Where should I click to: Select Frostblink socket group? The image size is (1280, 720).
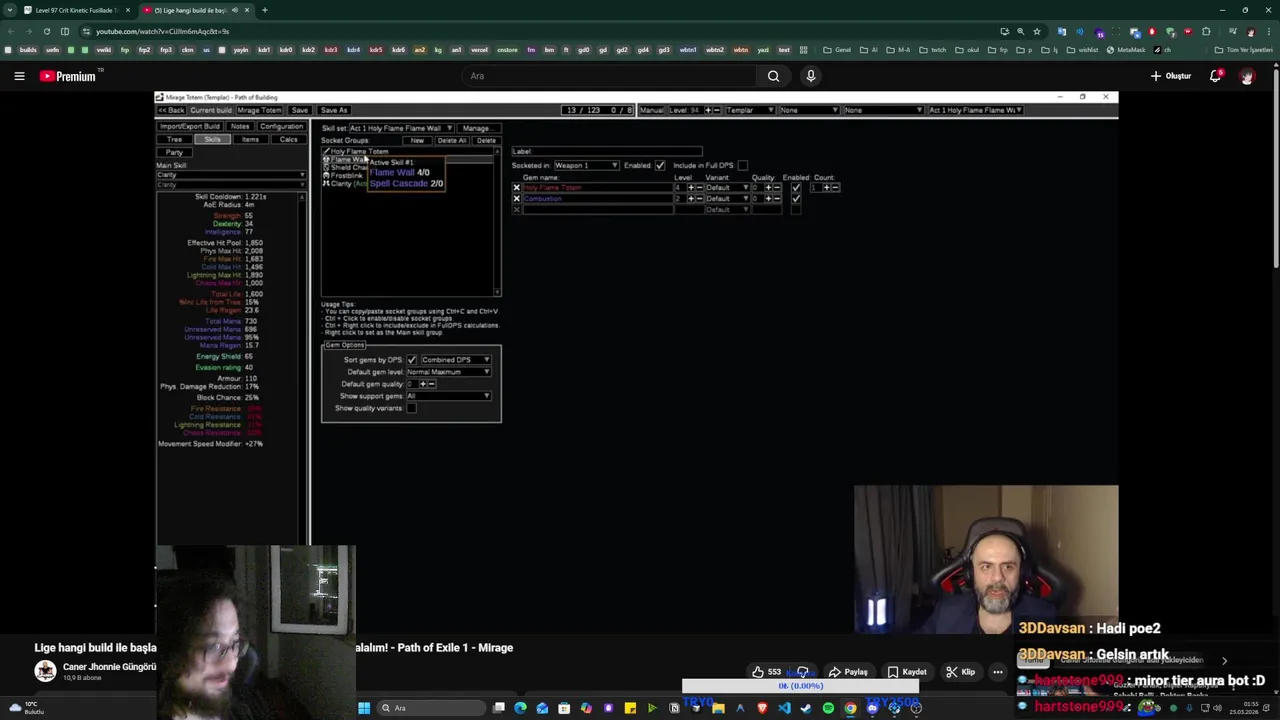[346, 176]
